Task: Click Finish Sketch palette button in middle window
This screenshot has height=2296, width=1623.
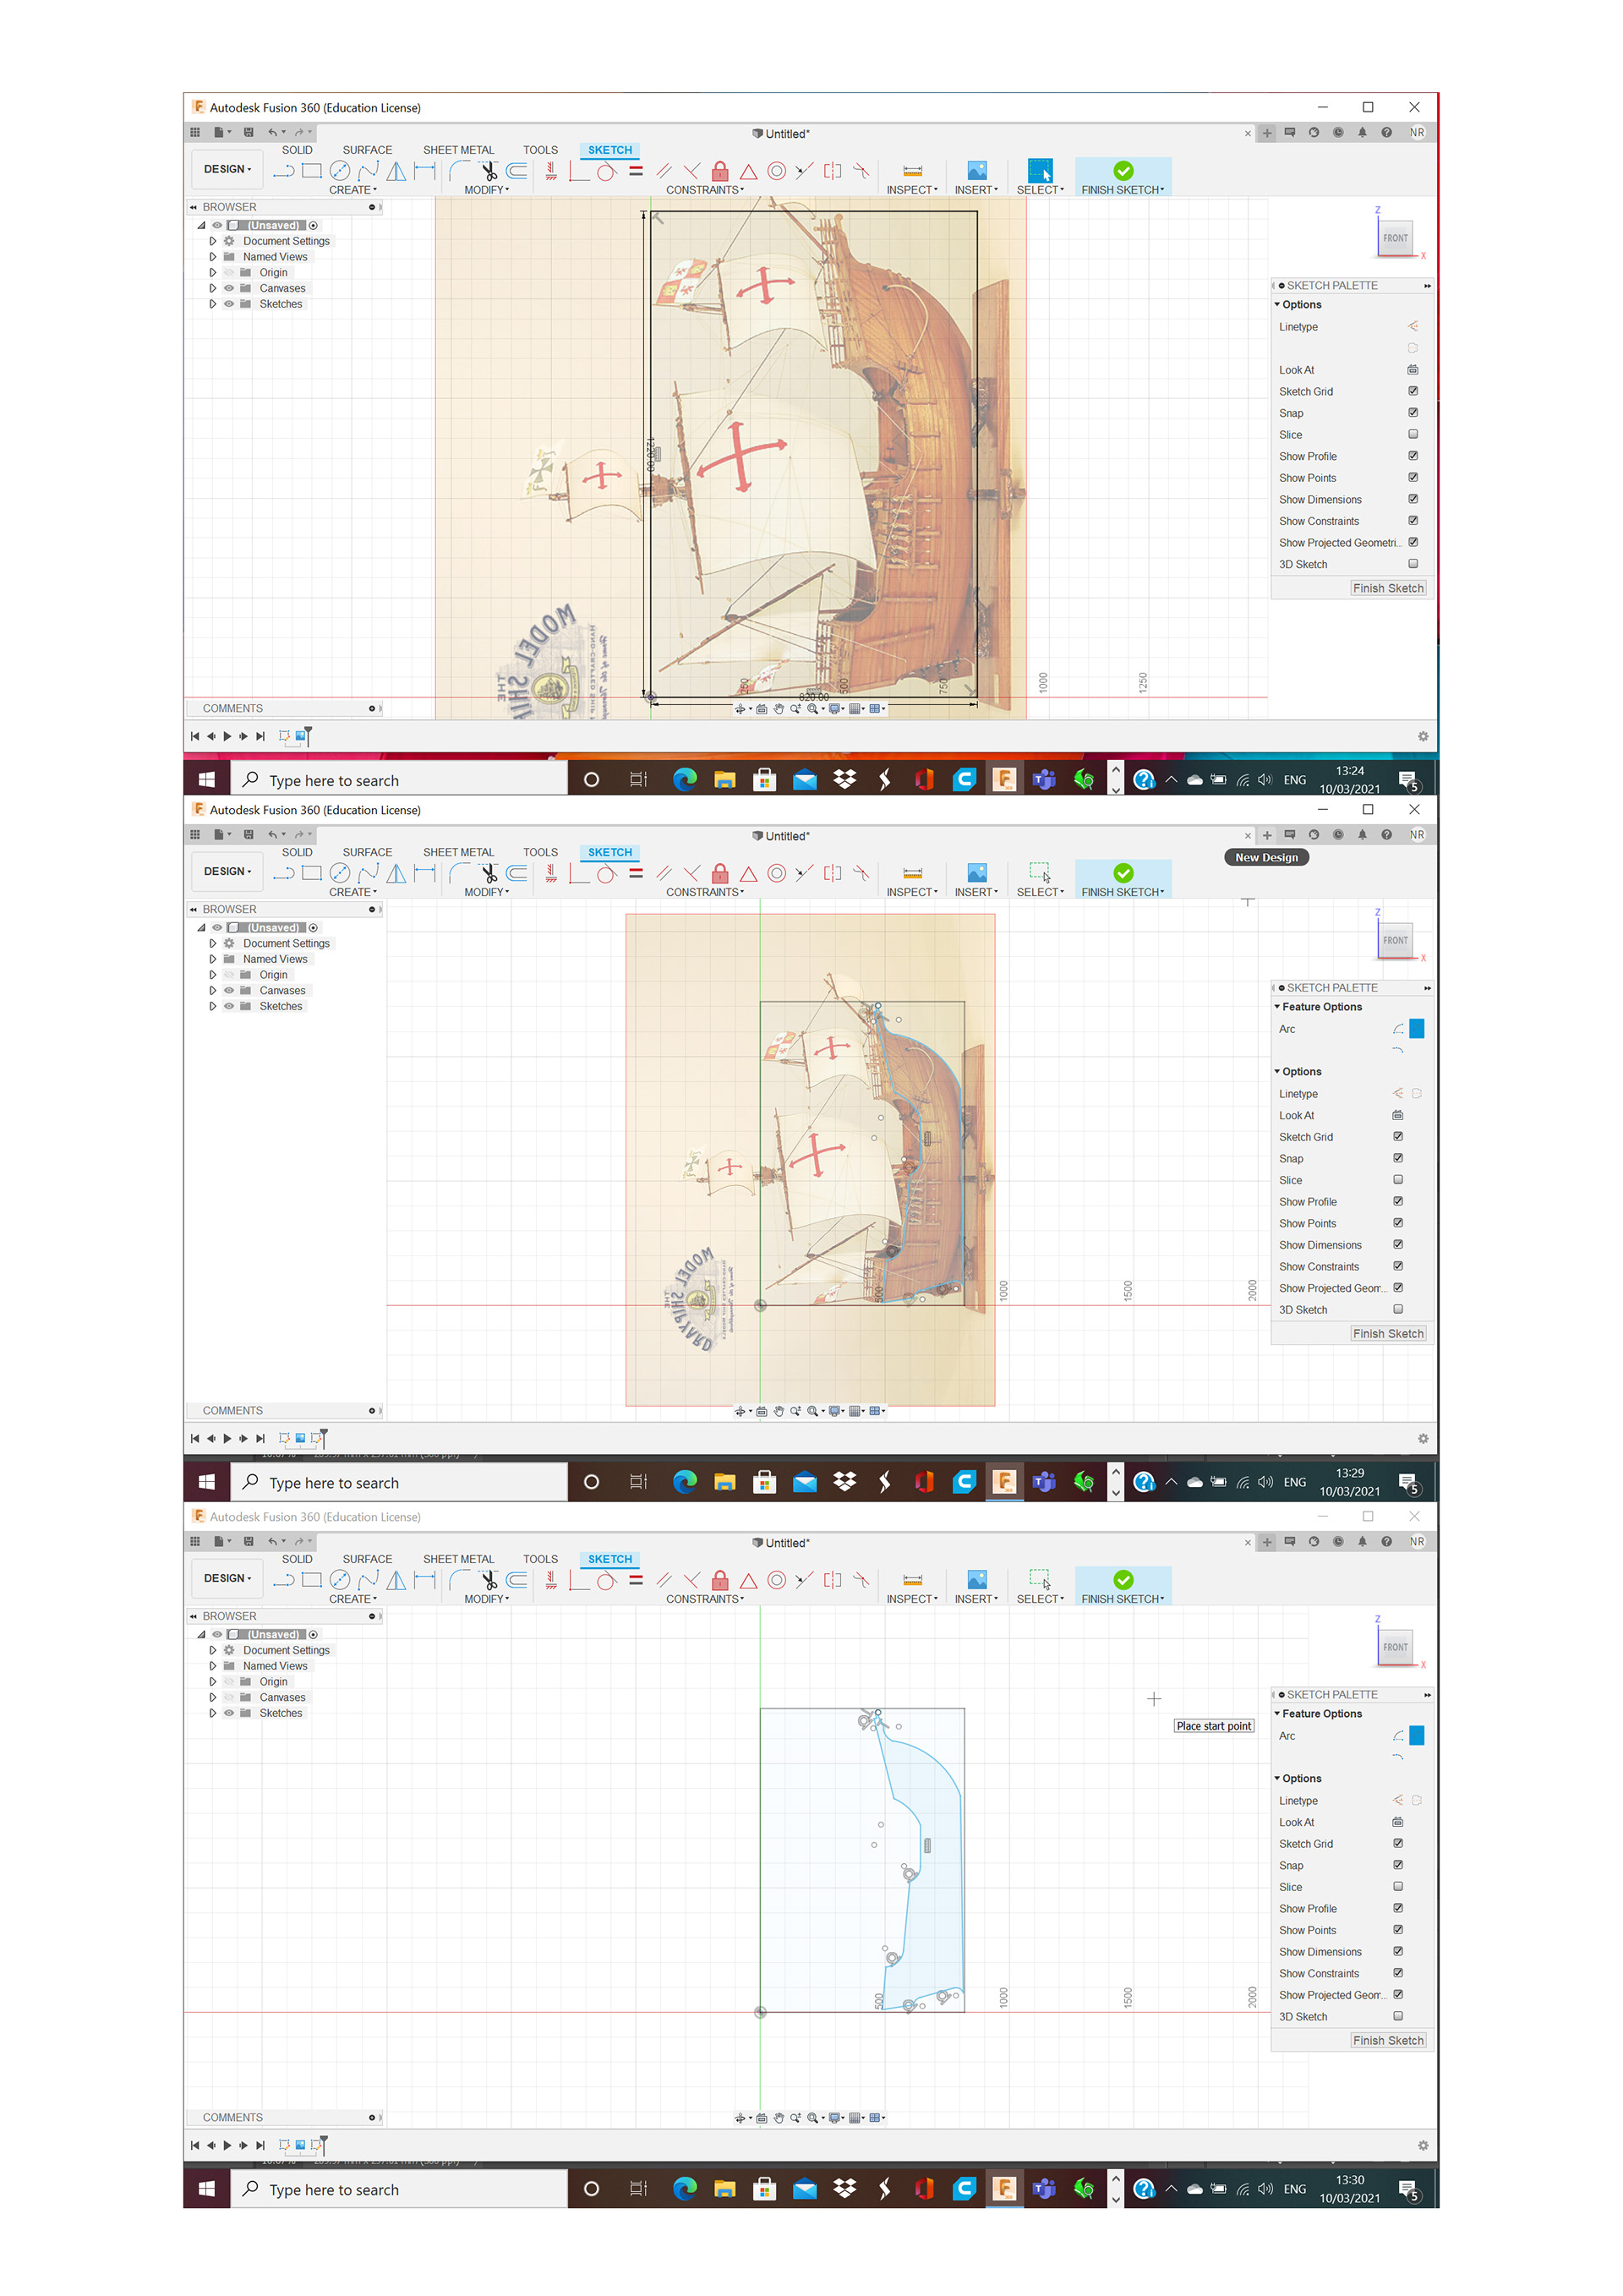Action: point(1388,1334)
